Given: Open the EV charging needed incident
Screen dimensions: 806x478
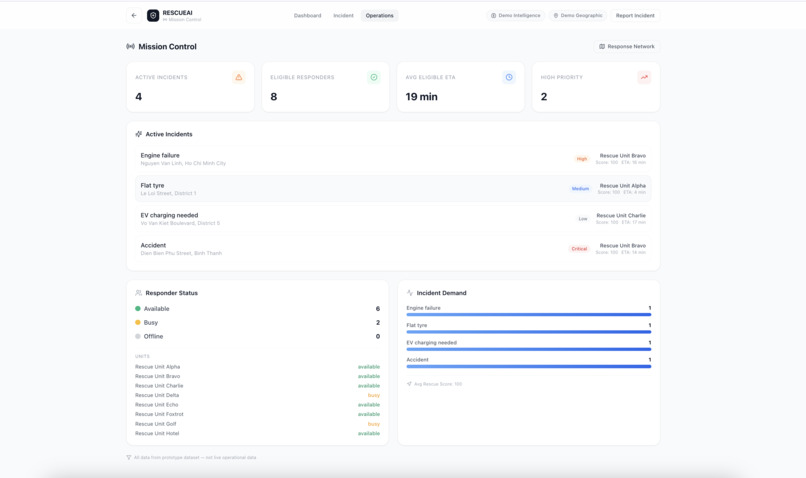Looking at the screenshot, I should coord(393,219).
